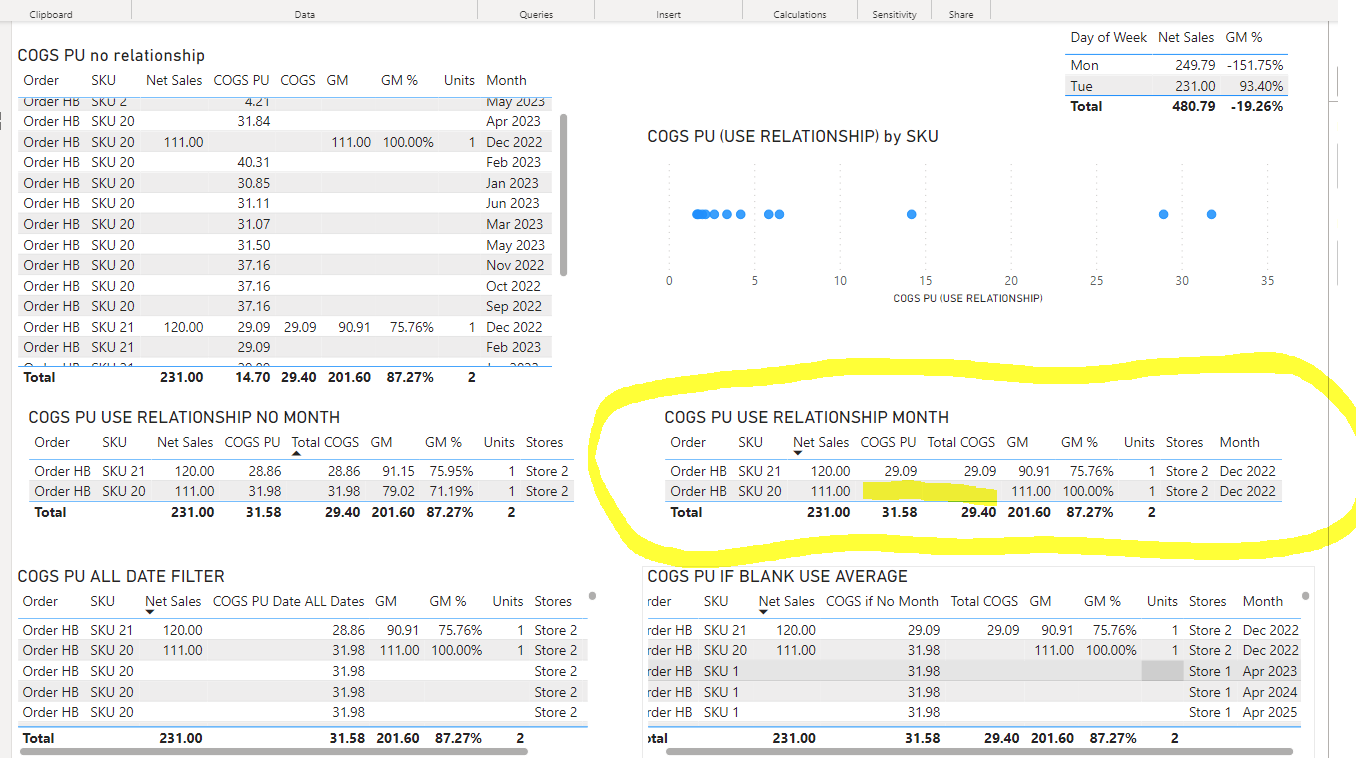This screenshot has height=758, width=1356.
Task: Click the May 2023 row with 31.50
Action: pos(285,245)
